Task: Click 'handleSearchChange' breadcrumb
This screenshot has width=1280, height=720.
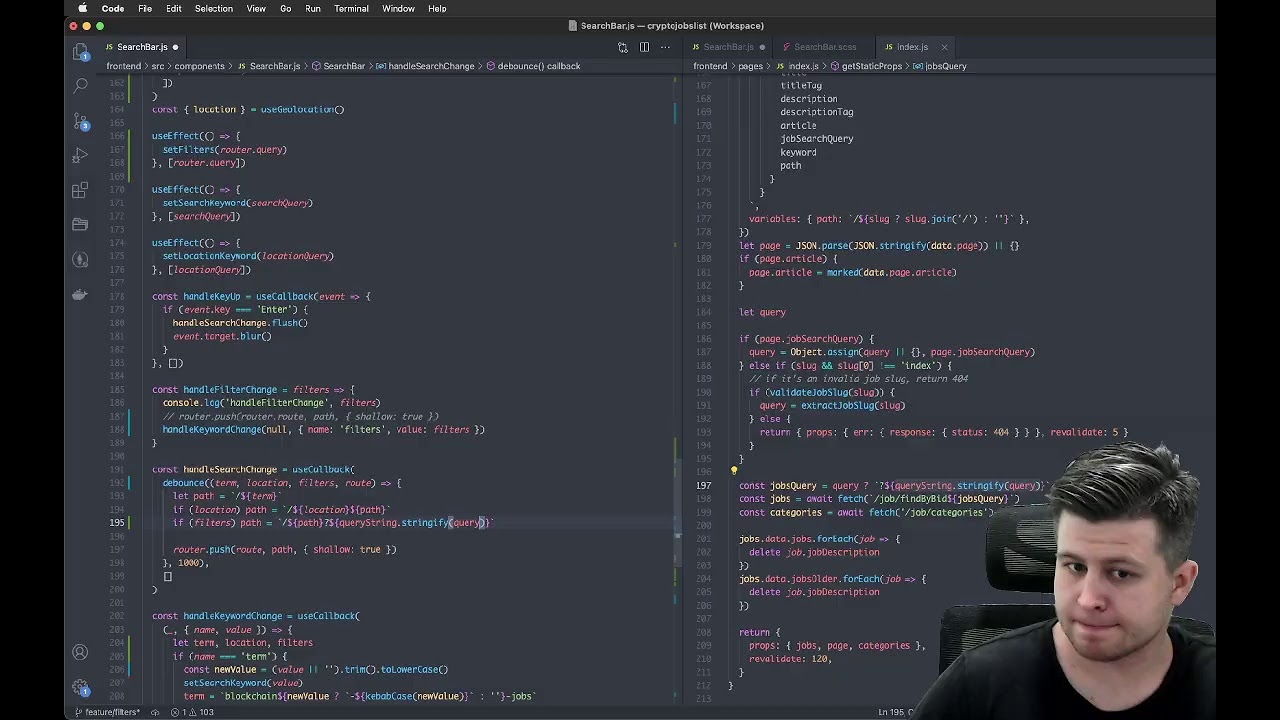Action: point(431,66)
